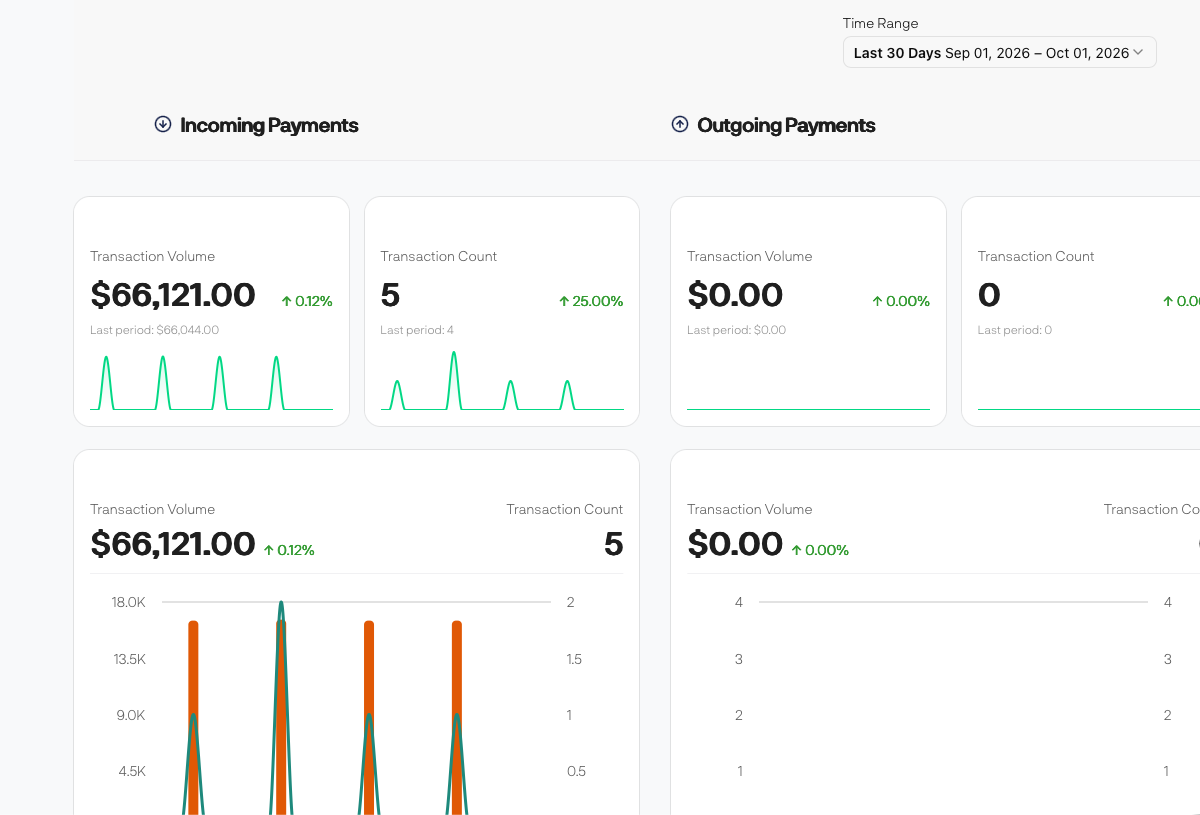Select the Incoming Payments heading
The image size is (1200, 815).
[x=269, y=125]
